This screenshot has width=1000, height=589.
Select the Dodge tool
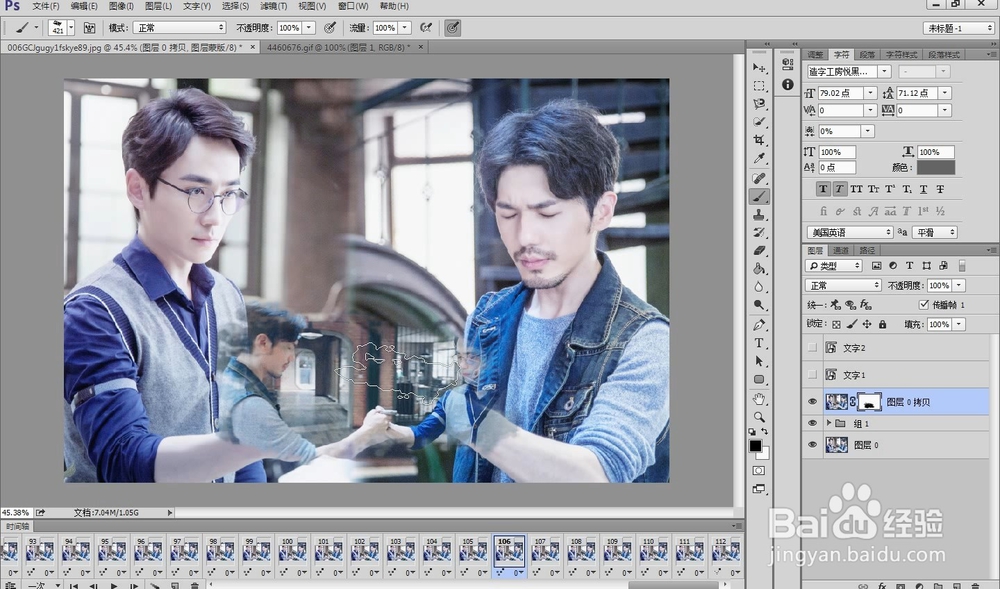[758, 305]
